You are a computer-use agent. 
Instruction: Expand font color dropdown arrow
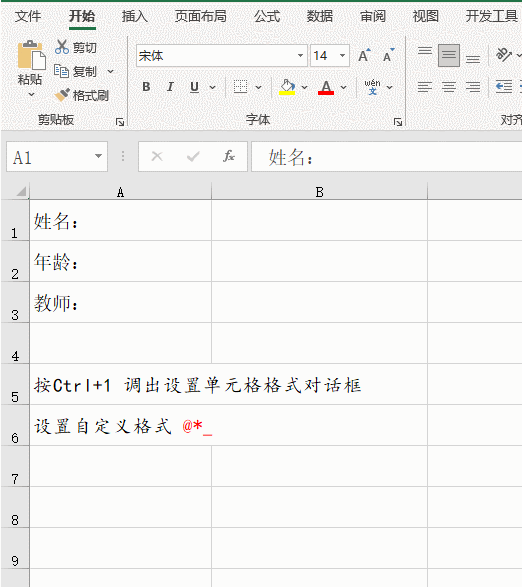pos(343,87)
